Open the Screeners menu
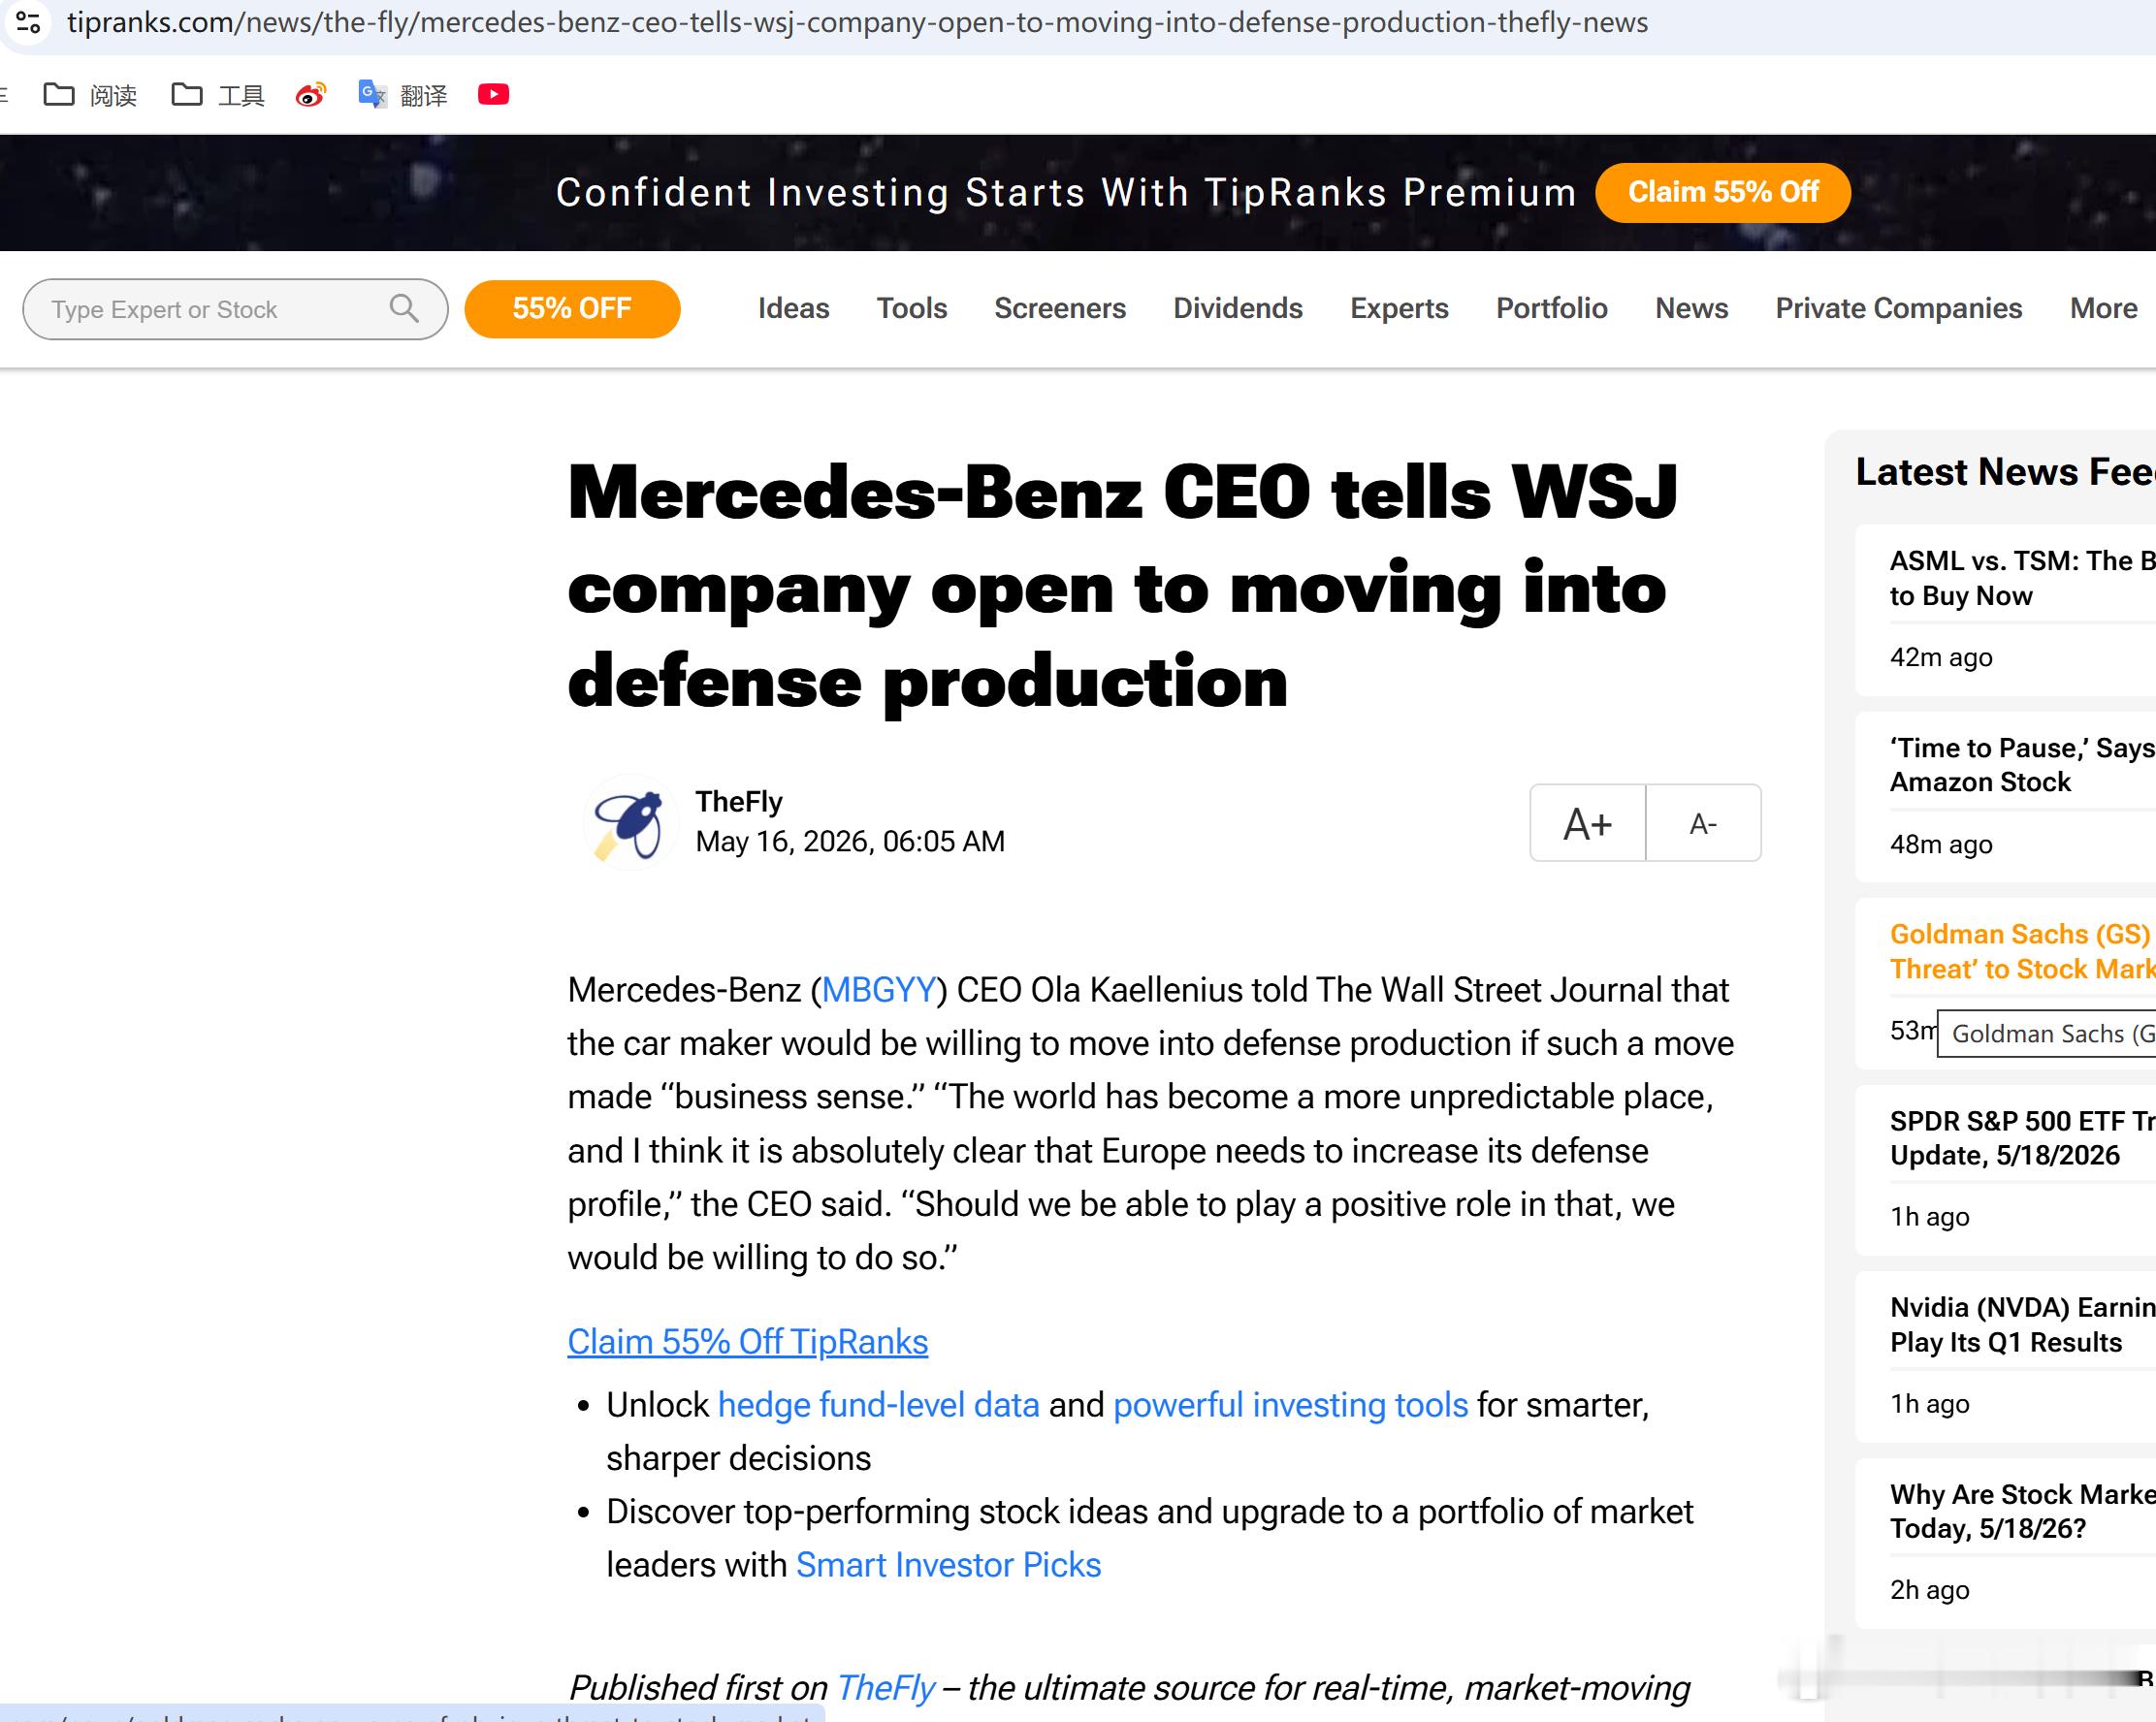2156x1722 pixels. [1060, 308]
